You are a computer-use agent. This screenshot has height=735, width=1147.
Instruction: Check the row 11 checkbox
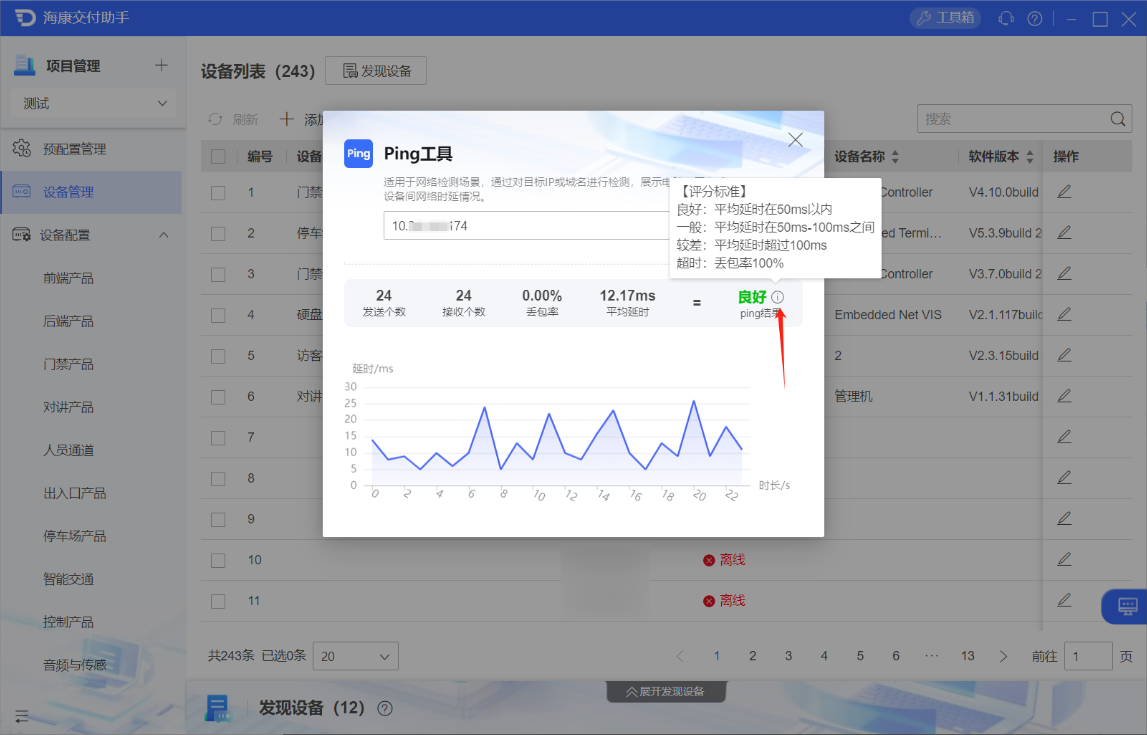[218, 601]
